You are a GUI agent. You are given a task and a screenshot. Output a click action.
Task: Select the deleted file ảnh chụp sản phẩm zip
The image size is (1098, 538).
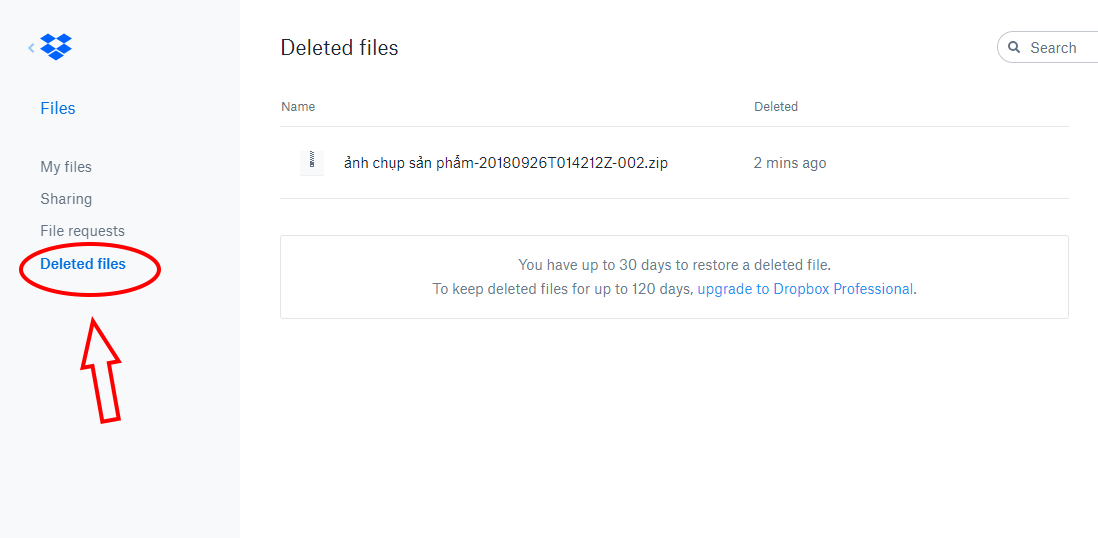(x=505, y=163)
